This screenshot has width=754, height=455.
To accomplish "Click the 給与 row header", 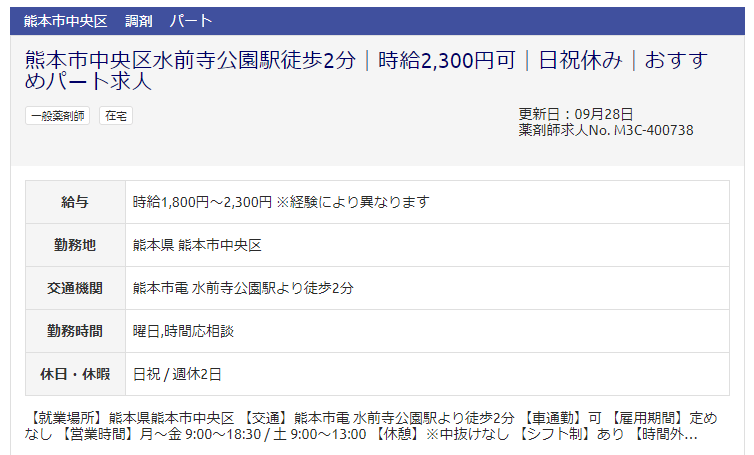I will [x=75, y=202].
